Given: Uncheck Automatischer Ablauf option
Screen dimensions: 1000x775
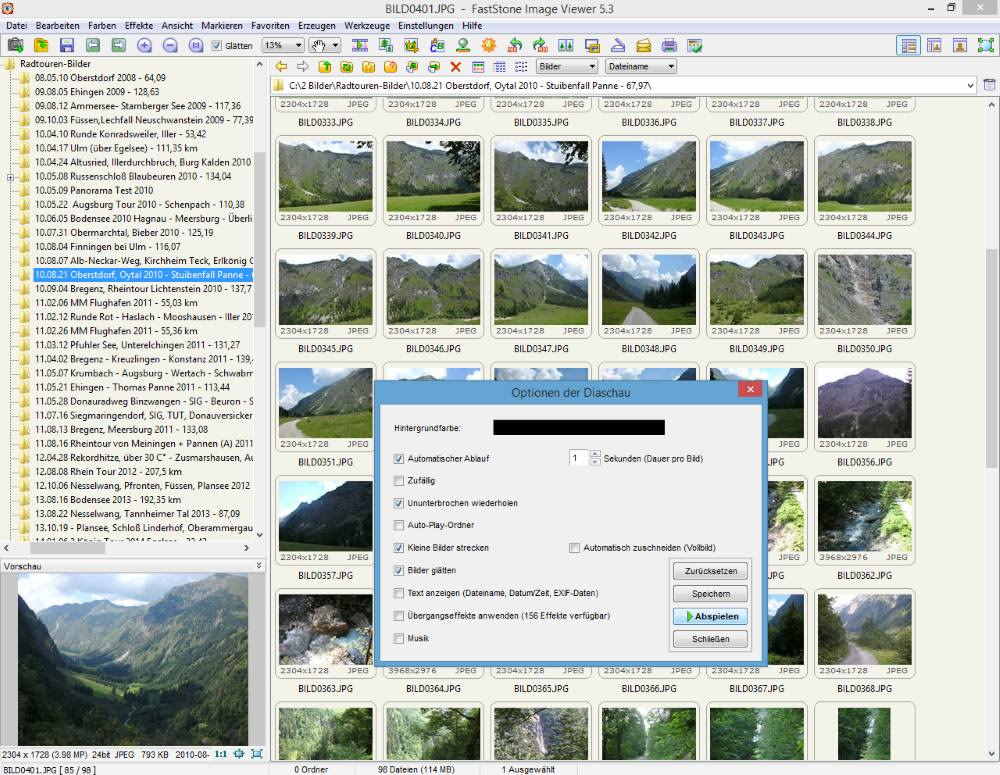Looking at the screenshot, I should click(x=400, y=459).
